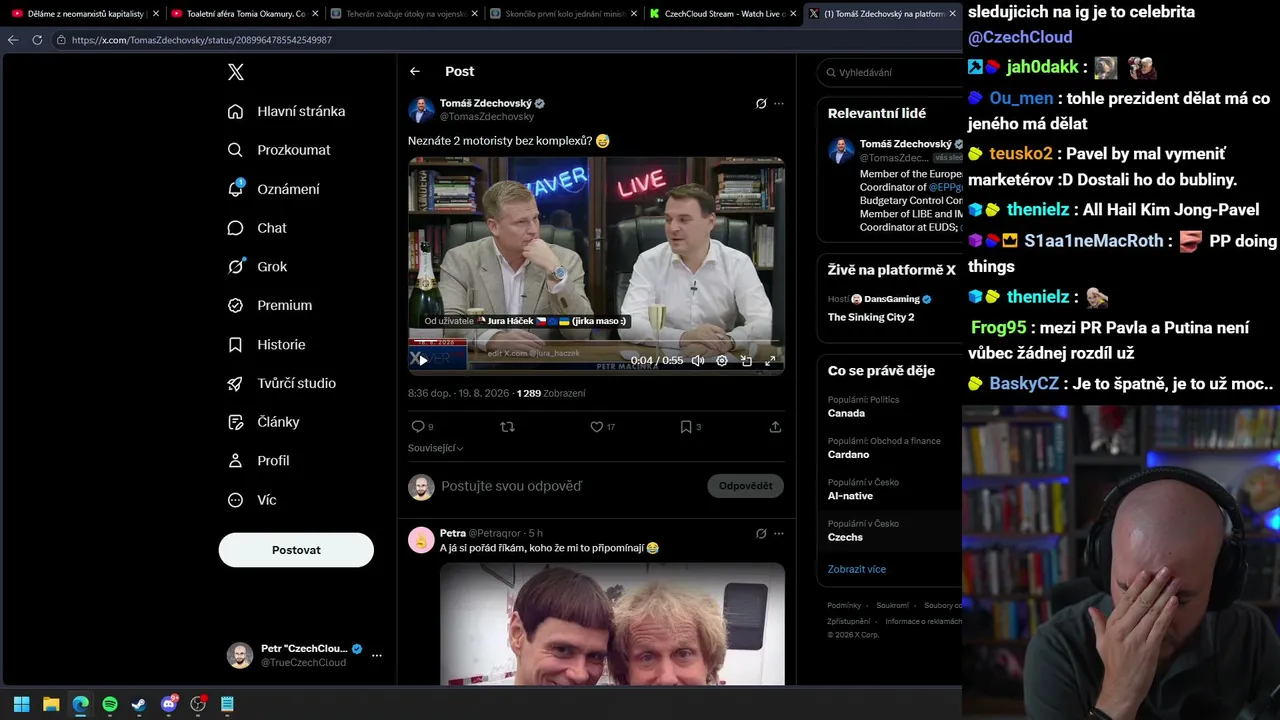Click the Postovat button

click(296, 550)
